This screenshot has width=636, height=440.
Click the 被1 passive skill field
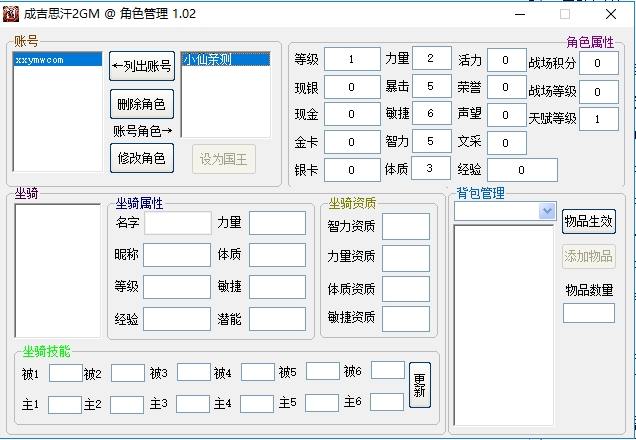click(x=66, y=373)
